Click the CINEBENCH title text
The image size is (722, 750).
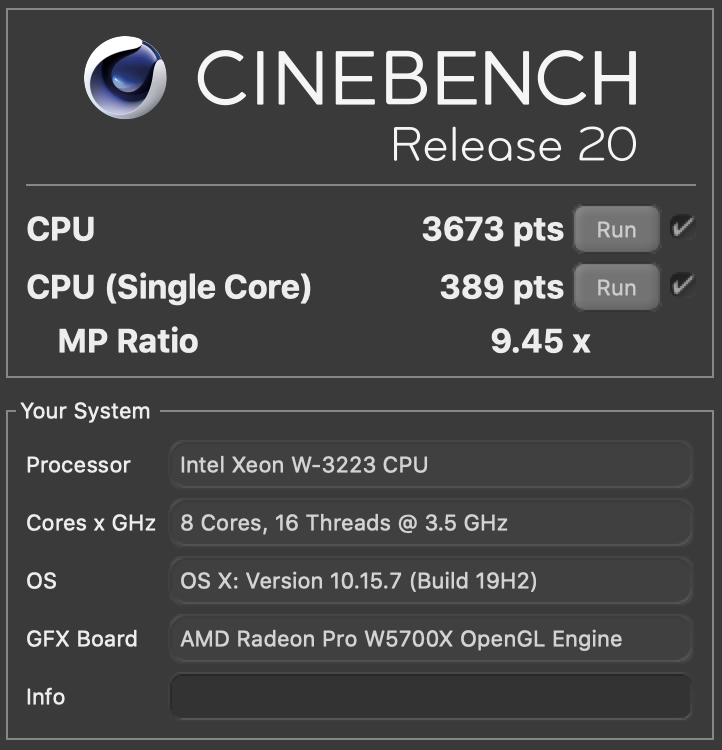tap(417, 77)
